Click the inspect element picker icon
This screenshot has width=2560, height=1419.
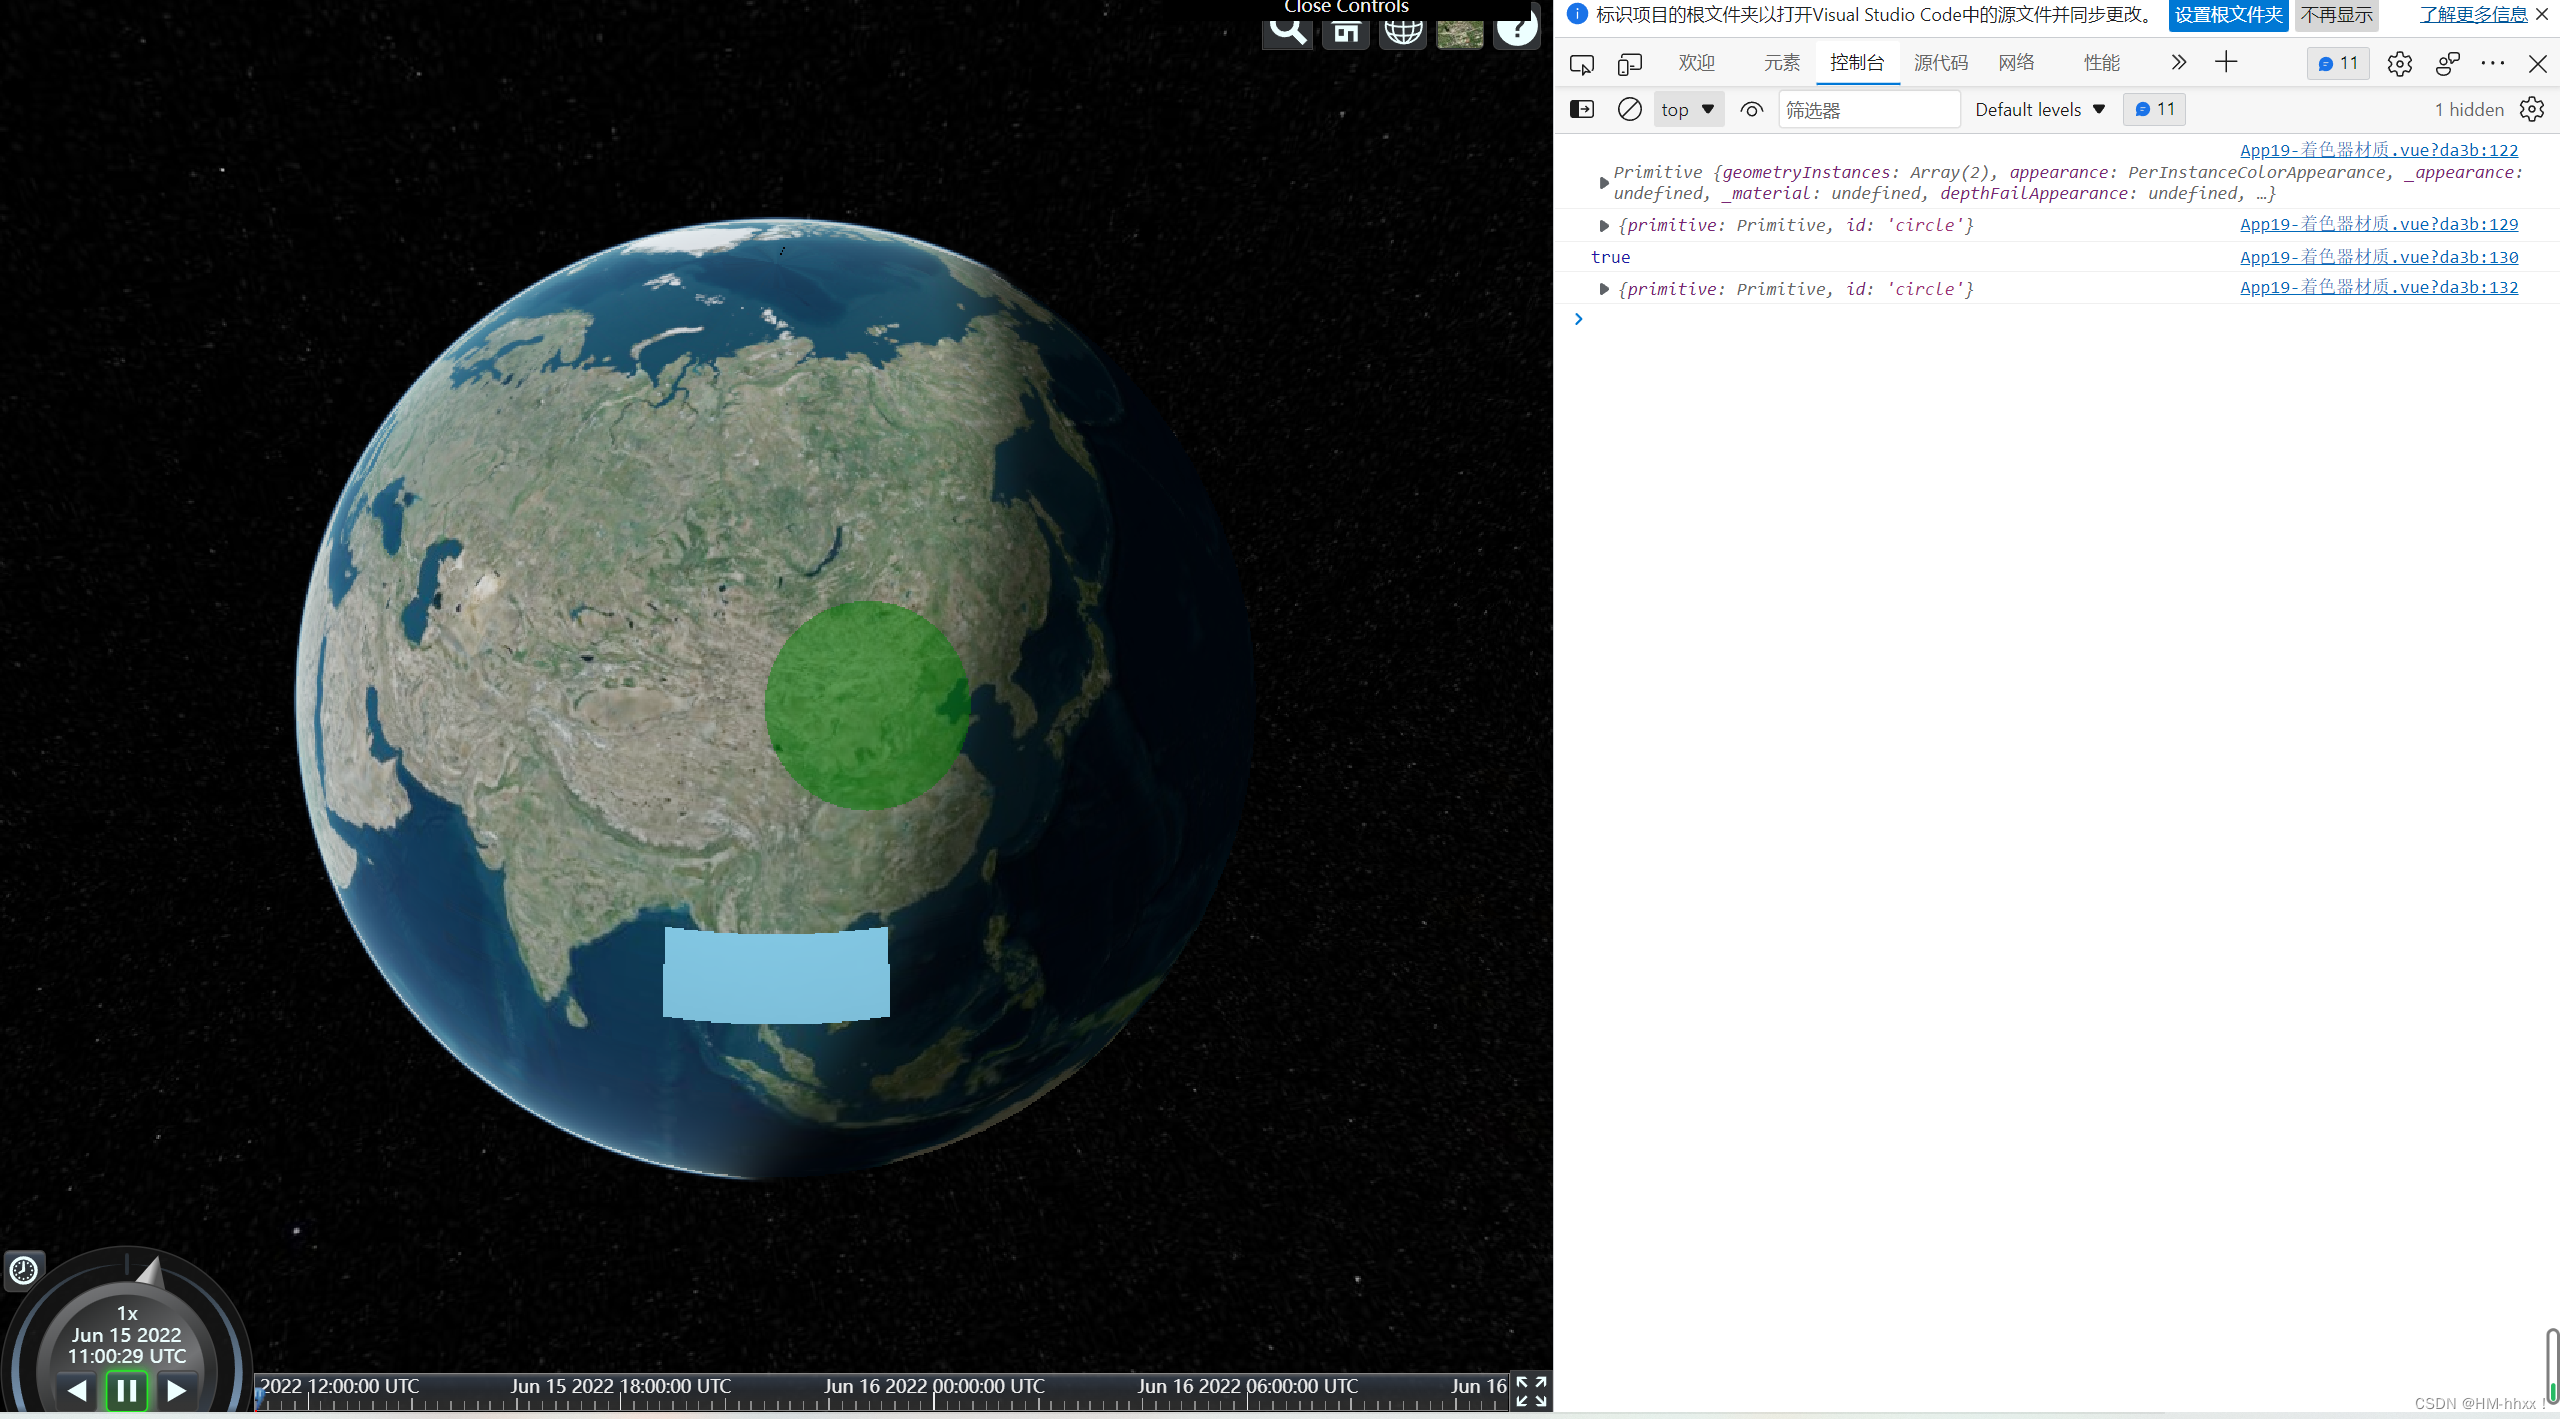1581,64
